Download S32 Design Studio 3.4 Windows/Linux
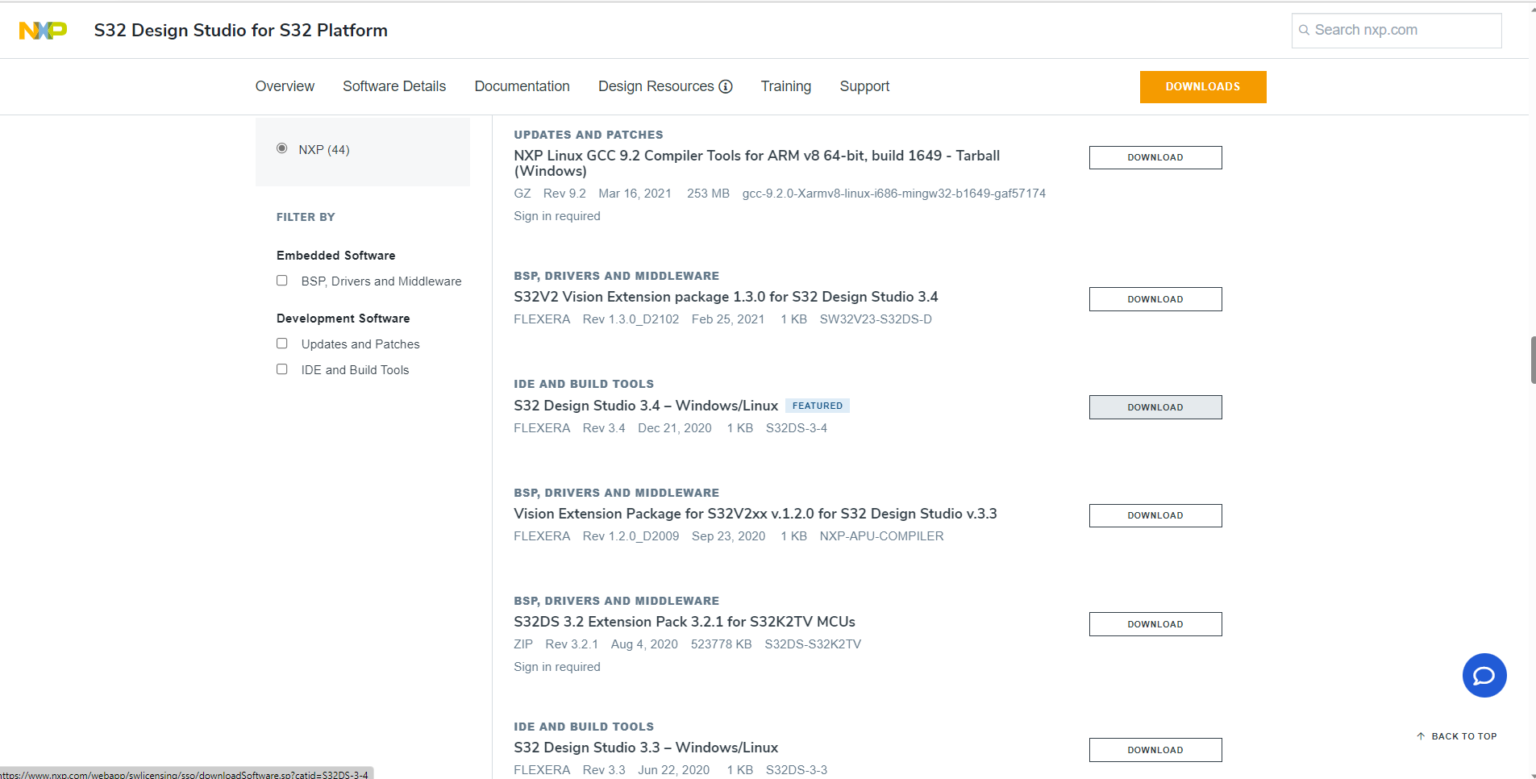 [1155, 407]
